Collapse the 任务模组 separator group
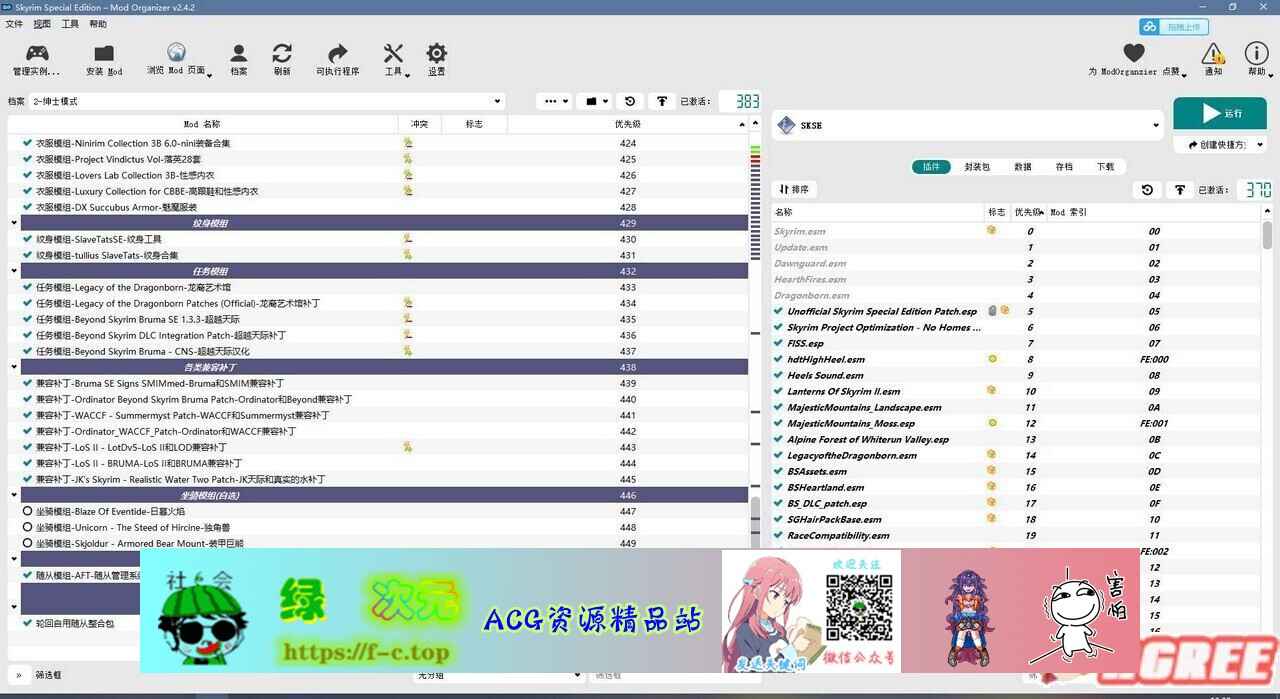Viewport: 1280px width, 699px height. pos(14,271)
